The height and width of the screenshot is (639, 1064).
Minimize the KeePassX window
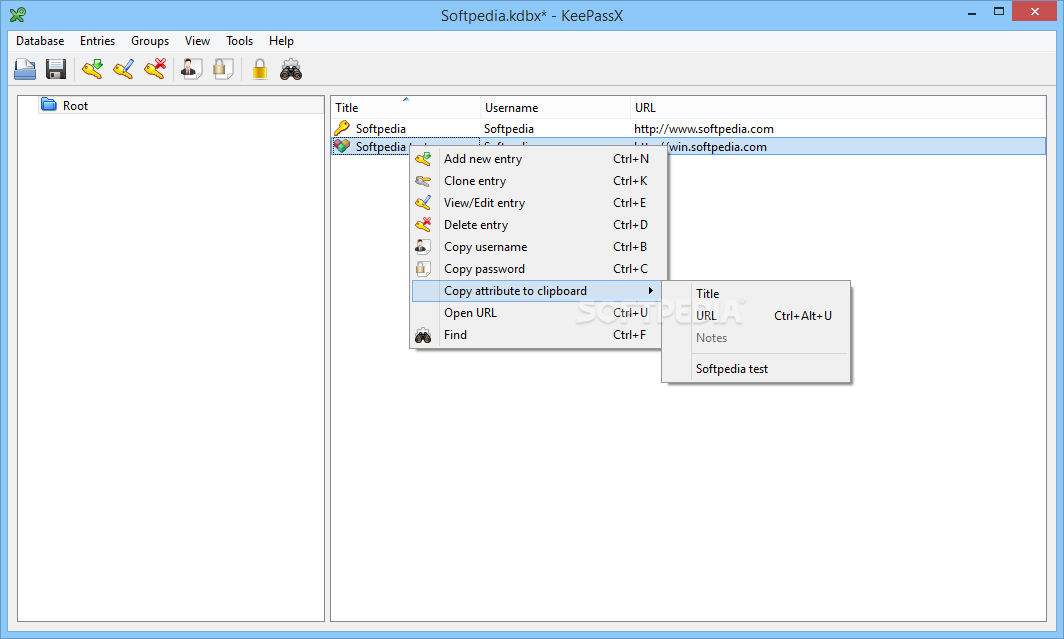tap(972, 12)
